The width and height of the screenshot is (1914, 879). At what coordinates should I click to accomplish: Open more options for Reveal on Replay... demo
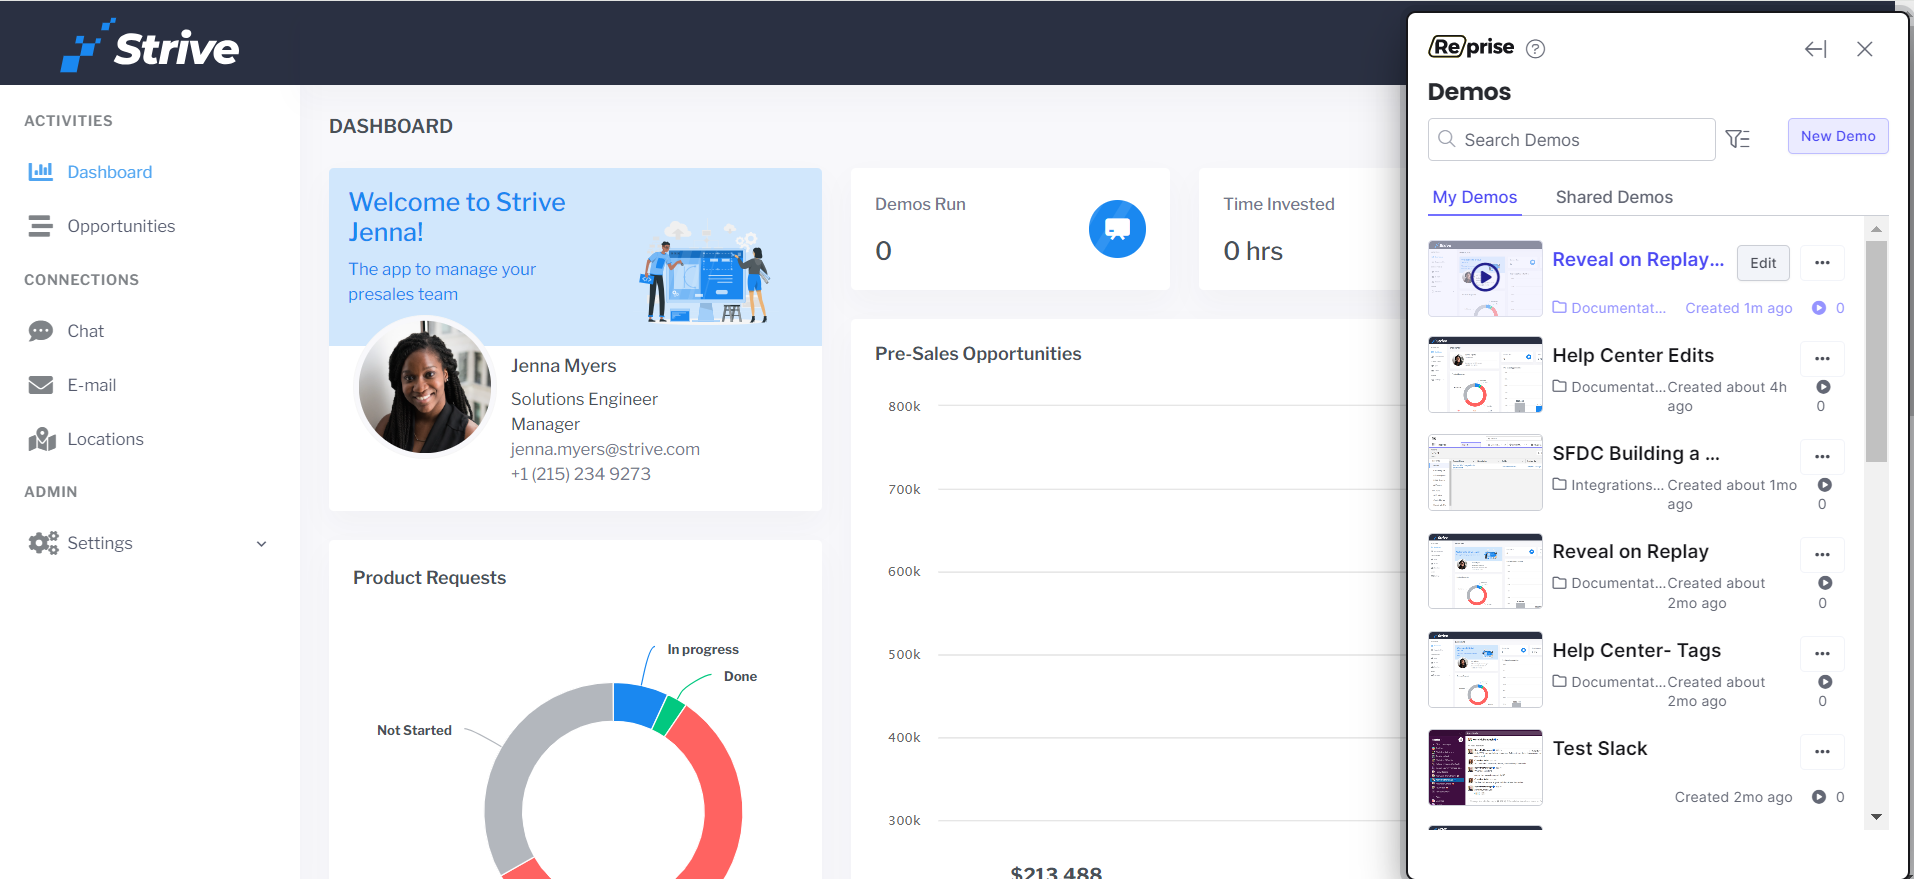(1822, 263)
